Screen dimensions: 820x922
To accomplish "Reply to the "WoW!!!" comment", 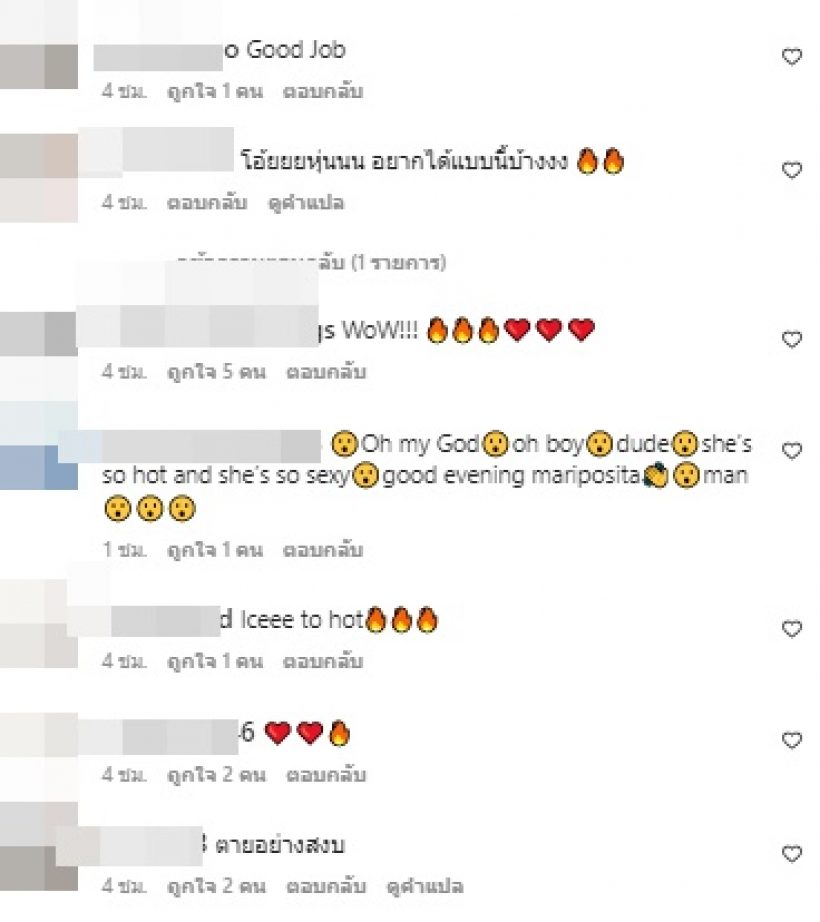I will (326, 372).
